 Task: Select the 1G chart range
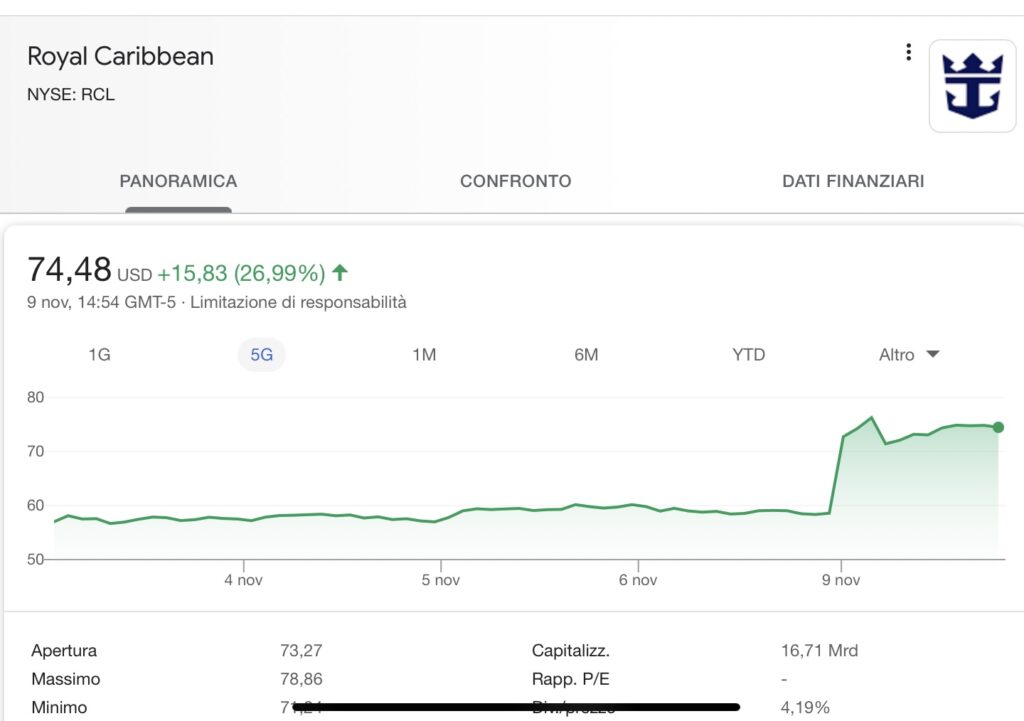point(99,355)
